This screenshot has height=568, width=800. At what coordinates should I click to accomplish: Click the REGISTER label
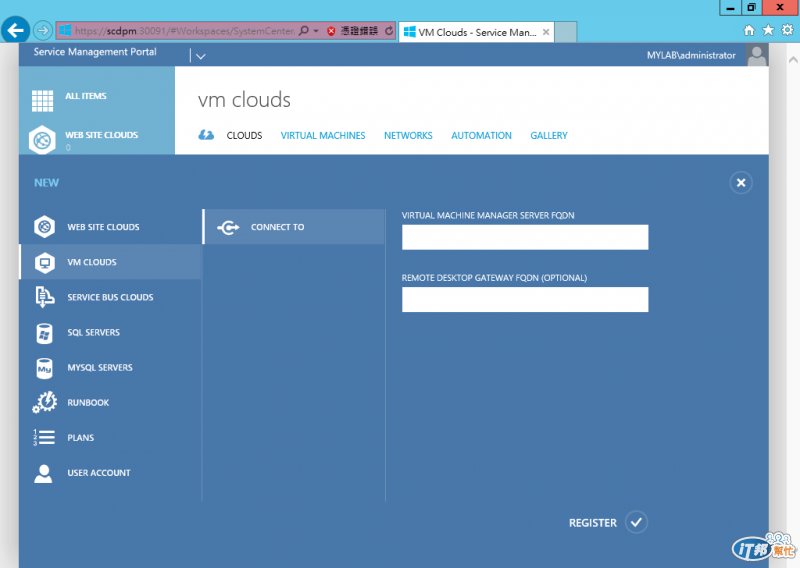593,523
